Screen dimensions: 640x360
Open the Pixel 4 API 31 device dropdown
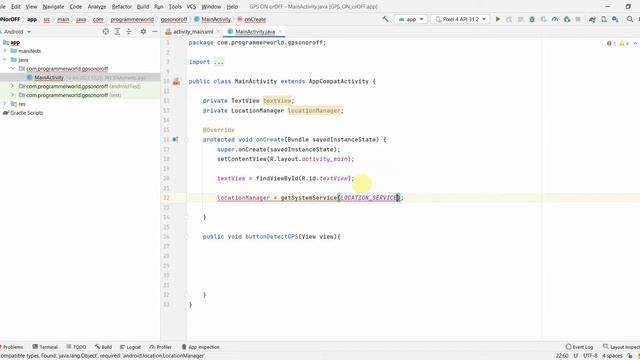460,19
